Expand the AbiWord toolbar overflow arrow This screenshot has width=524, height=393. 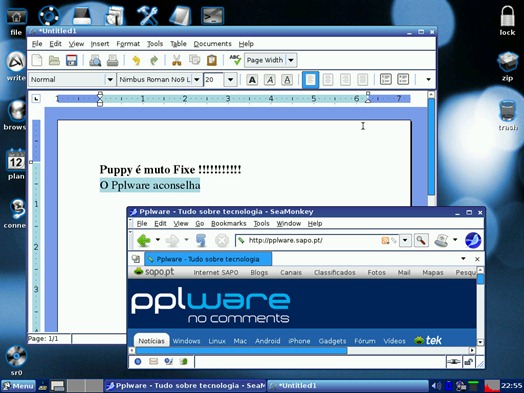pyautogui.click(x=428, y=80)
